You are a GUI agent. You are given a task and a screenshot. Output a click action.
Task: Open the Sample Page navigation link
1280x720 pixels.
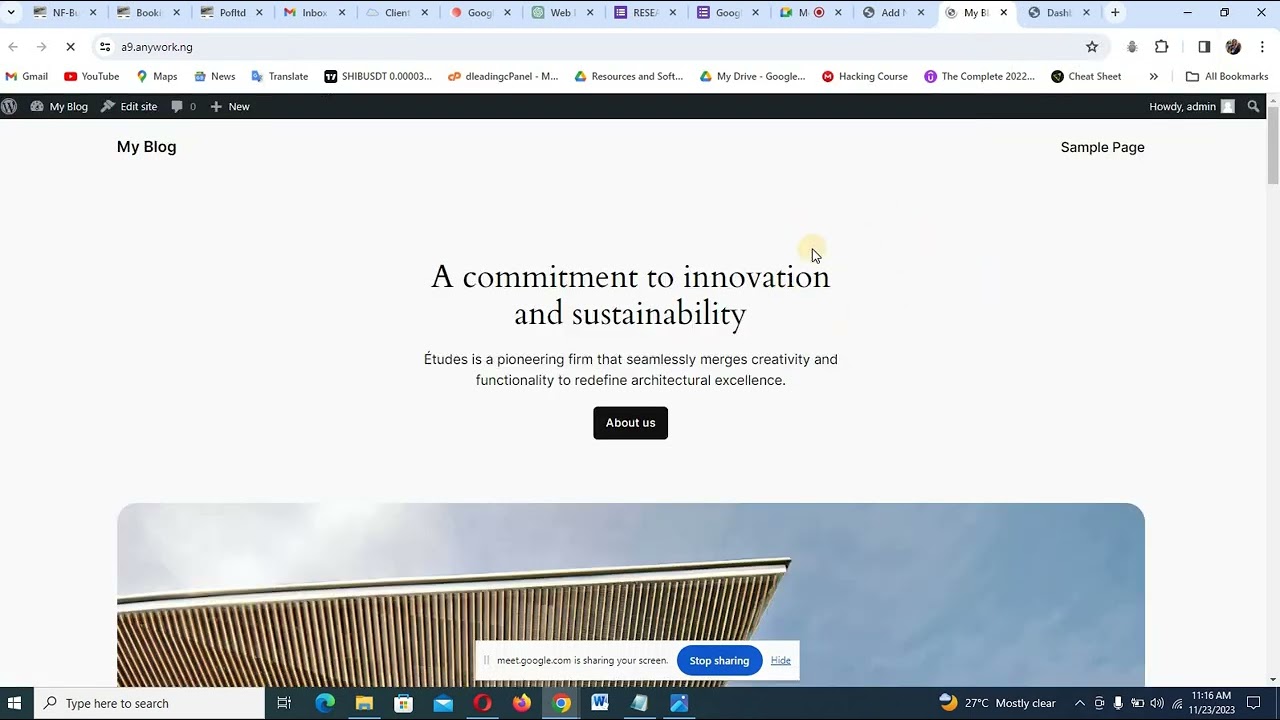1102,147
